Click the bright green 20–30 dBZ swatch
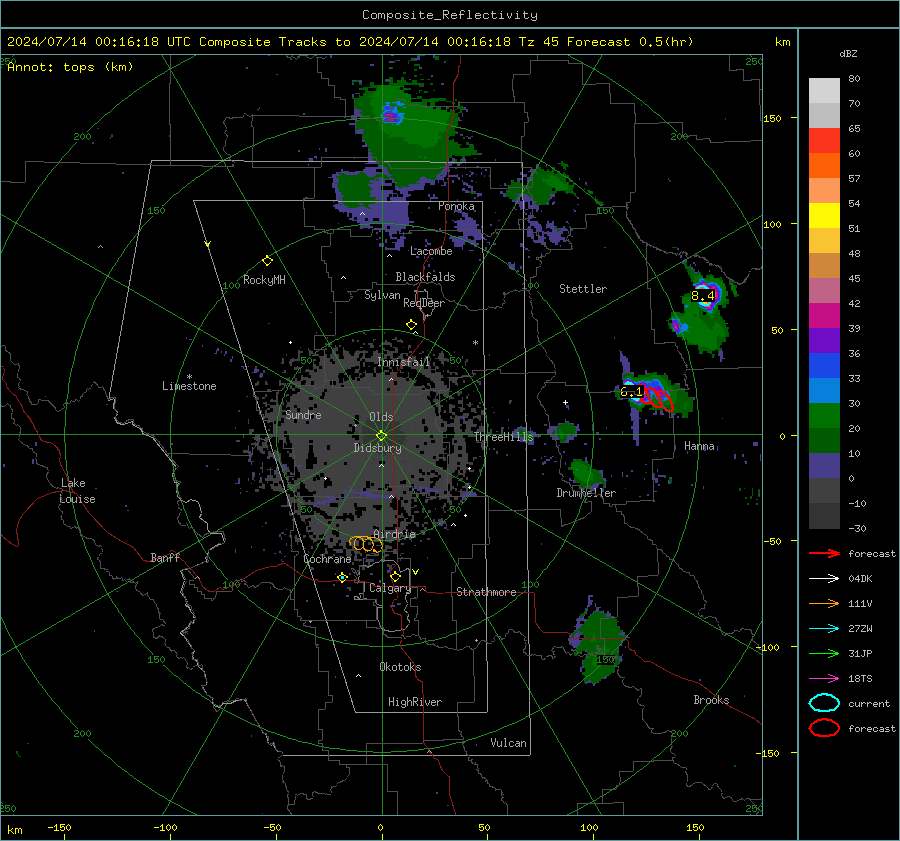 tap(824, 415)
